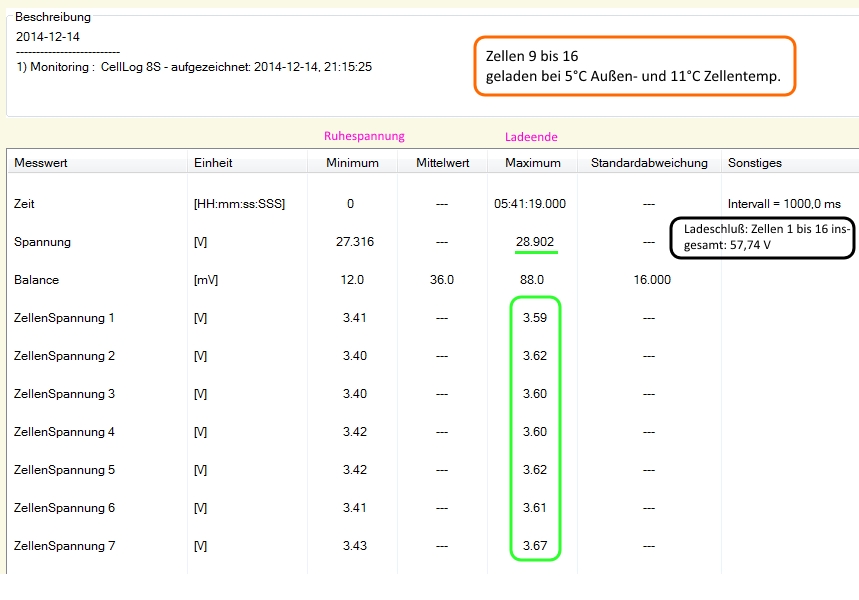The width and height of the screenshot is (859, 600).
Task: Click the ZellenSpannung 7 row label
Action: [x=64, y=546]
